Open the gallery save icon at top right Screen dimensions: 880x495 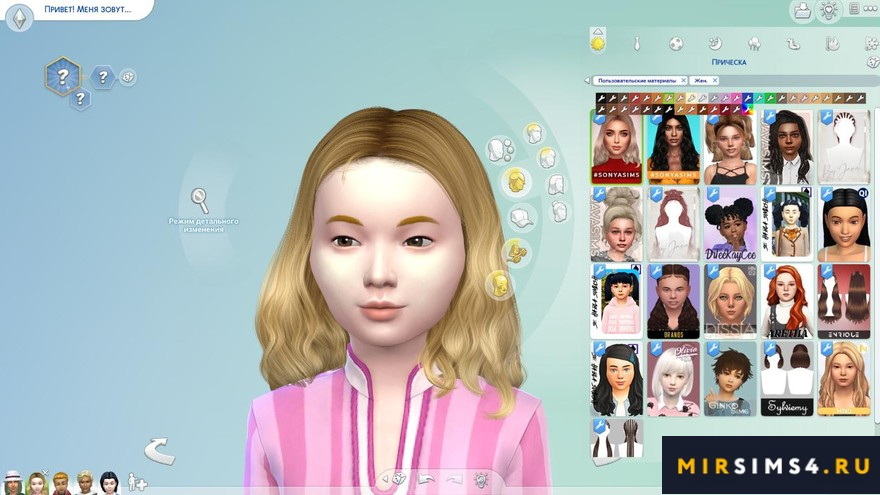(x=803, y=11)
